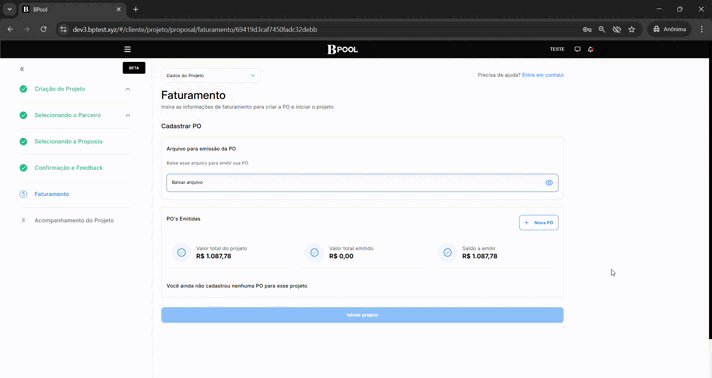
Task: Open browser three-dot menu
Action: pyautogui.click(x=702, y=29)
